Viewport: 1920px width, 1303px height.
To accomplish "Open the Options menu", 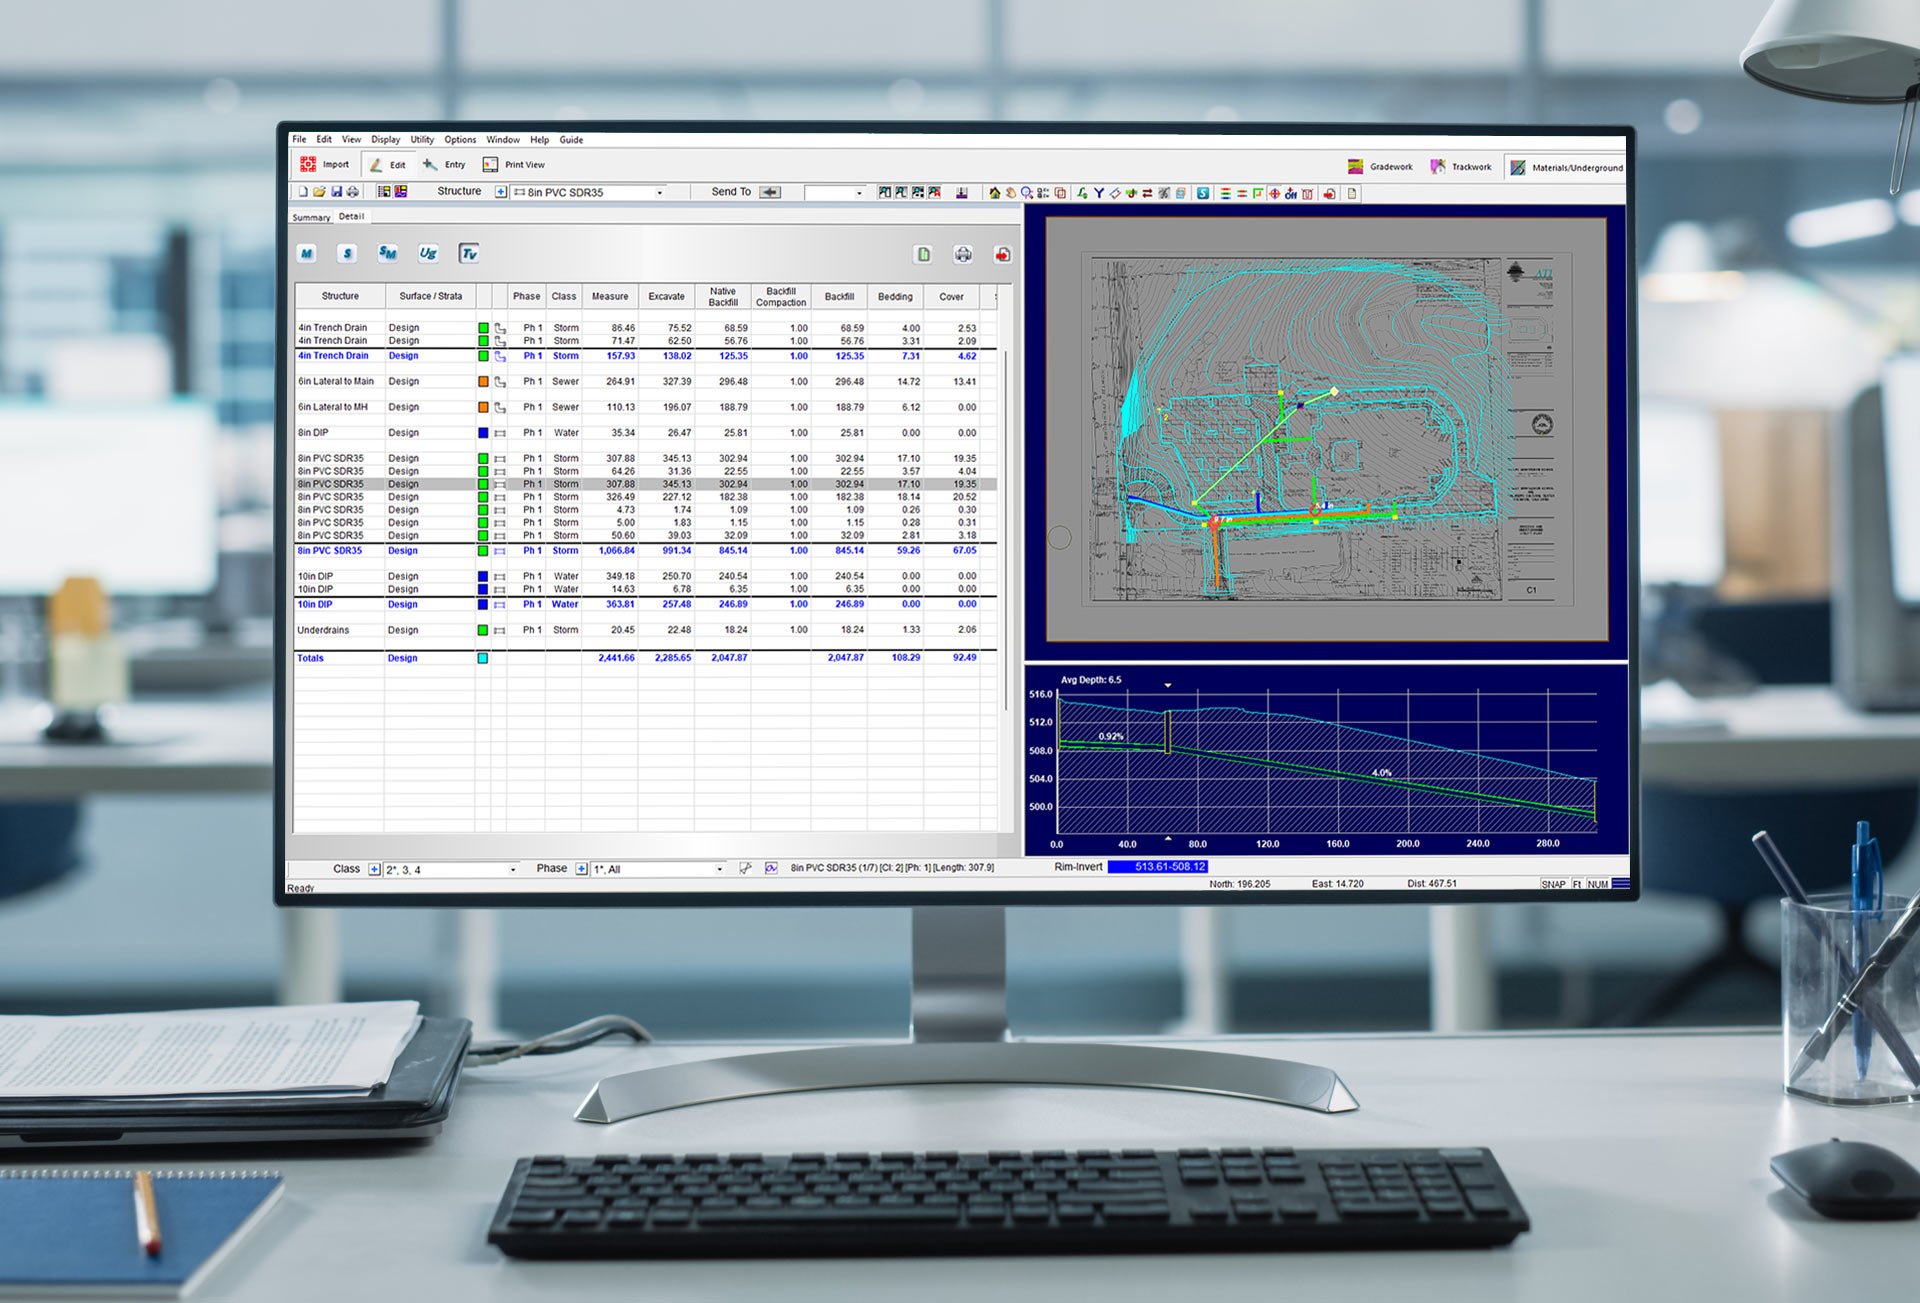I will pos(460,140).
